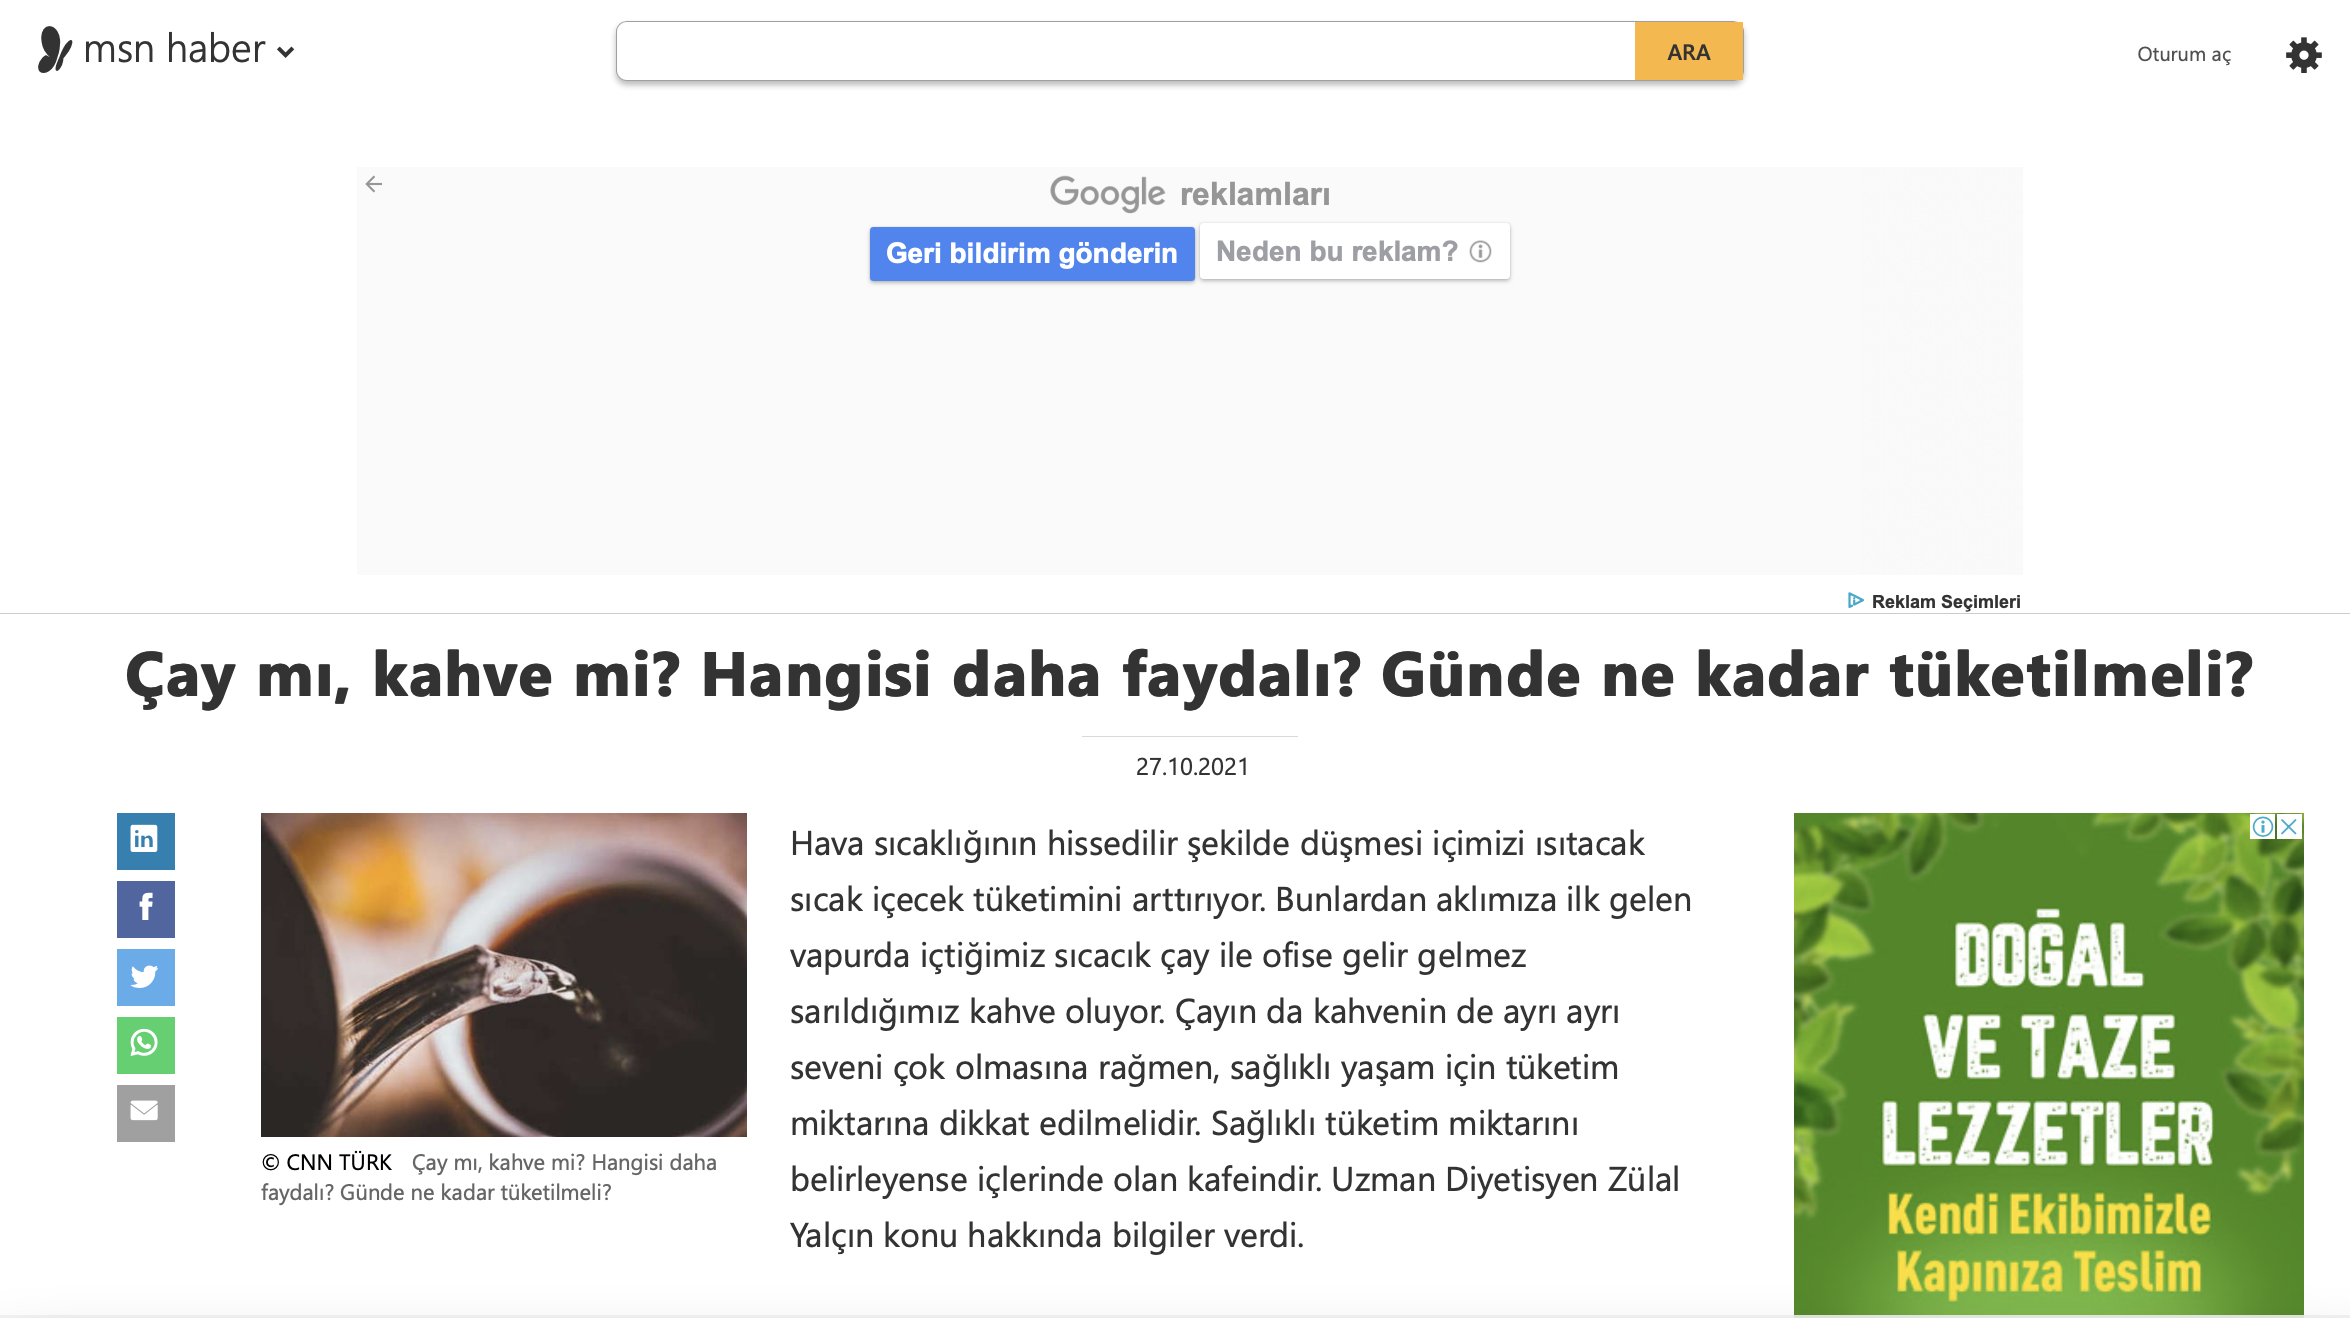2350x1318 pixels.
Task: Click the ARA search button
Action: click(1689, 52)
